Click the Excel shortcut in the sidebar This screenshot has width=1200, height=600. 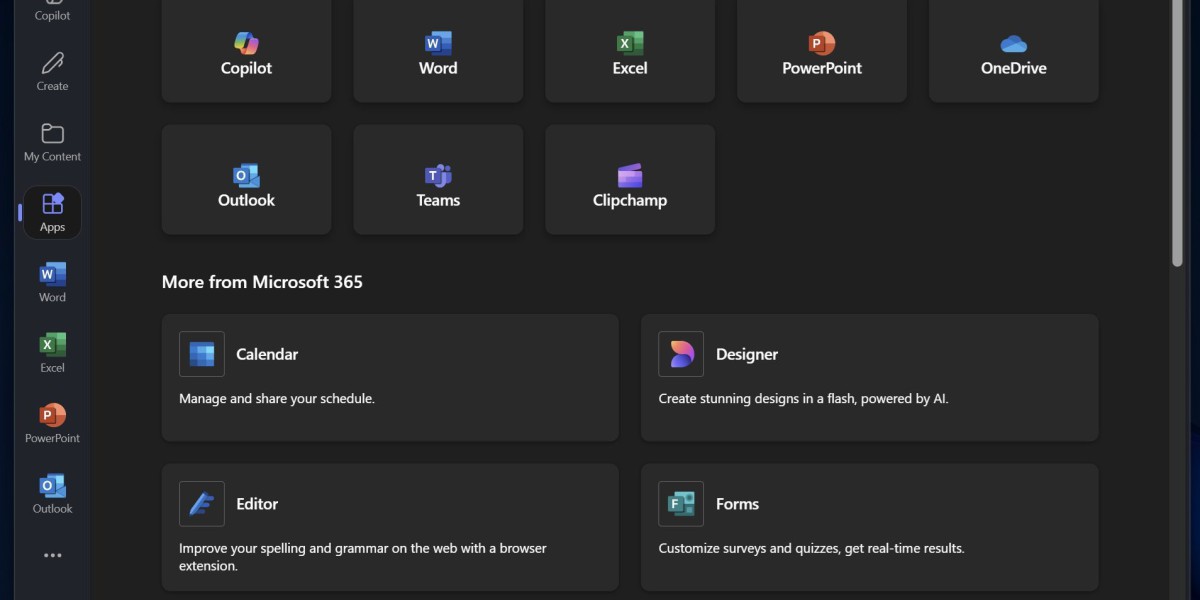click(x=52, y=353)
